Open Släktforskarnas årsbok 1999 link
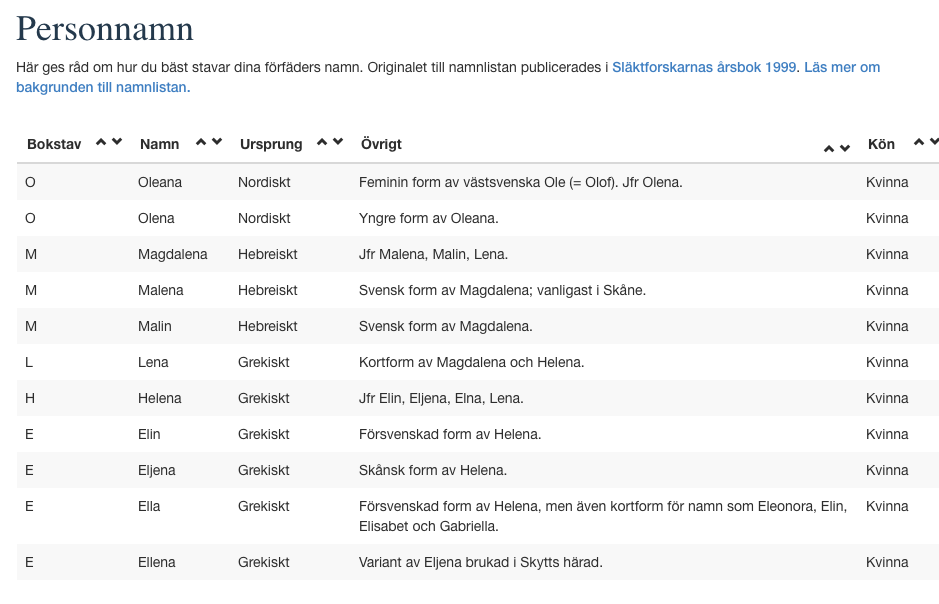 click(x=704, y=67)
